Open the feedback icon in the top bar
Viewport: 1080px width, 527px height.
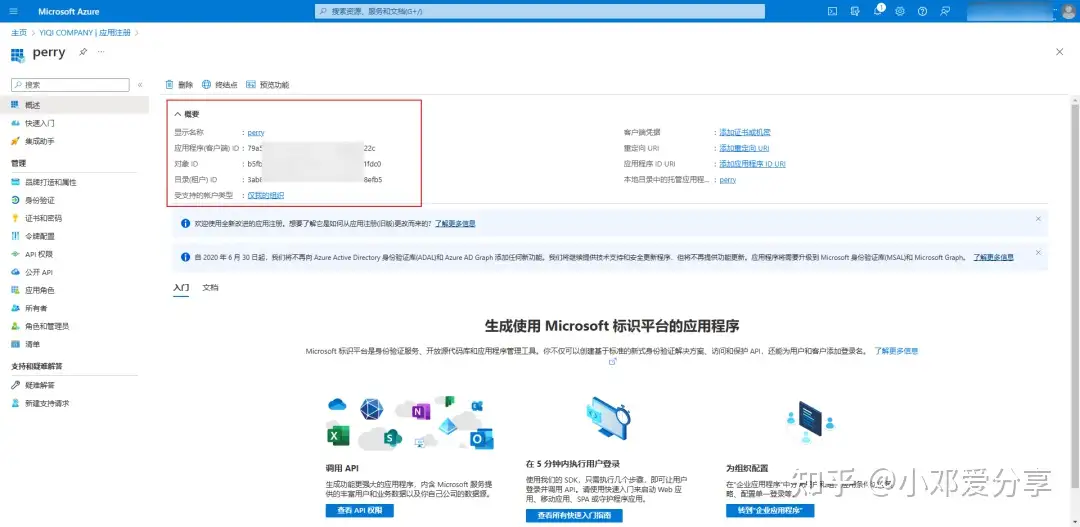click(945, 11)
